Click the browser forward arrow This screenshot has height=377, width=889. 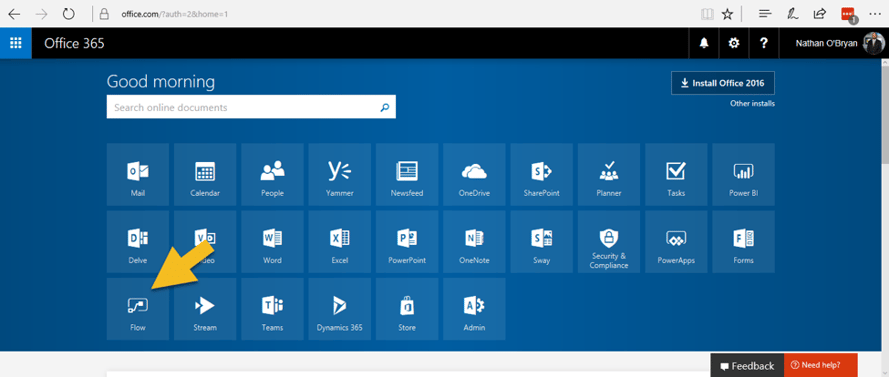click(41, 14)
